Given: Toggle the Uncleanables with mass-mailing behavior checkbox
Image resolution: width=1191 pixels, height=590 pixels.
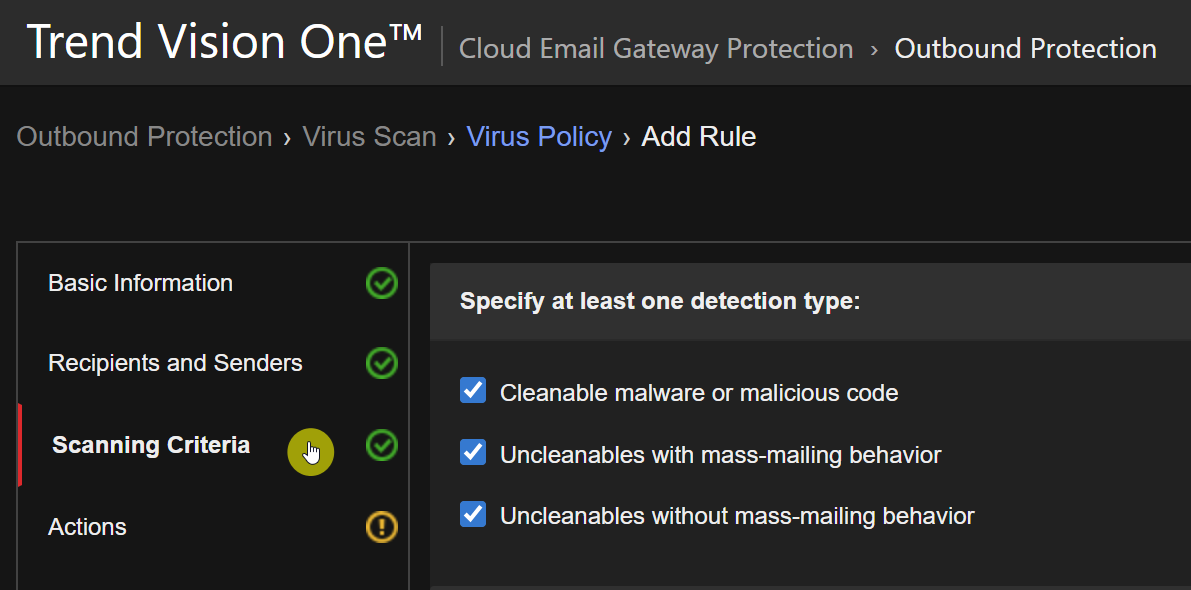Looking at the screenshot, I should point(473,453).
